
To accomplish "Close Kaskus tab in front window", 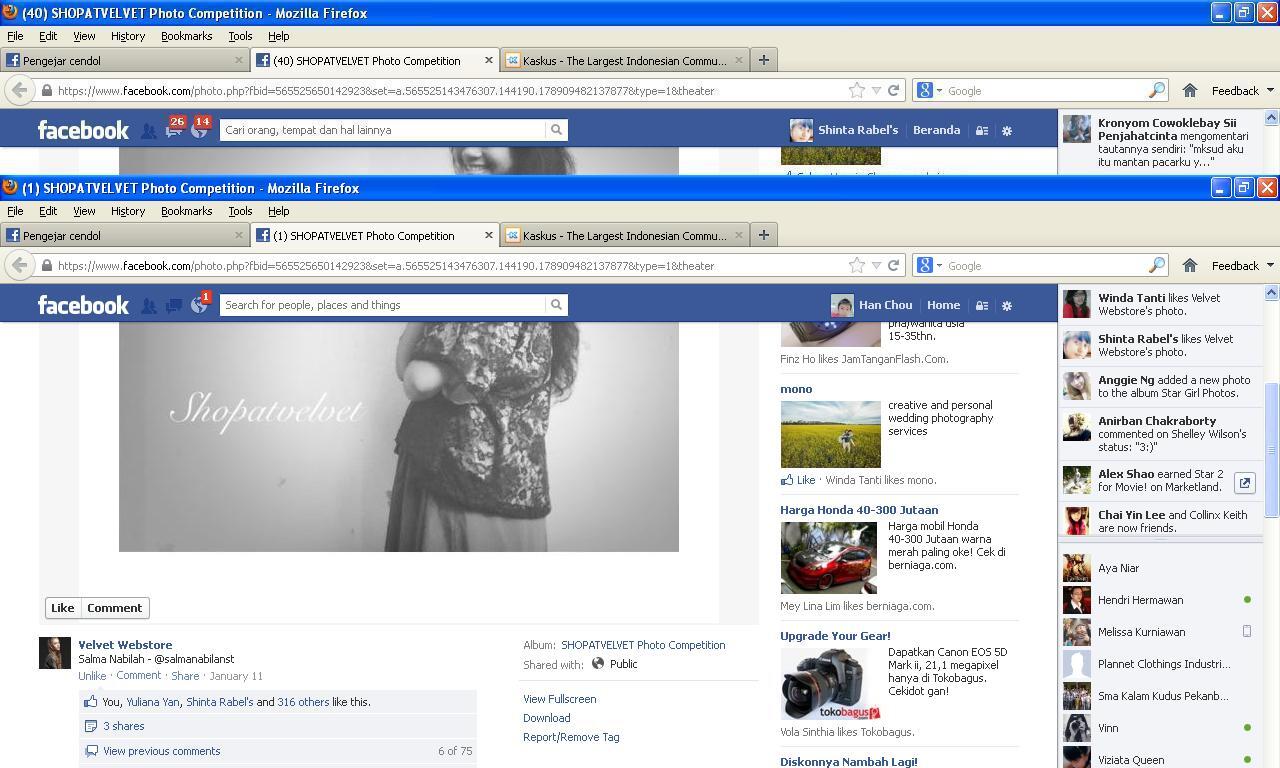I will 738,235.
